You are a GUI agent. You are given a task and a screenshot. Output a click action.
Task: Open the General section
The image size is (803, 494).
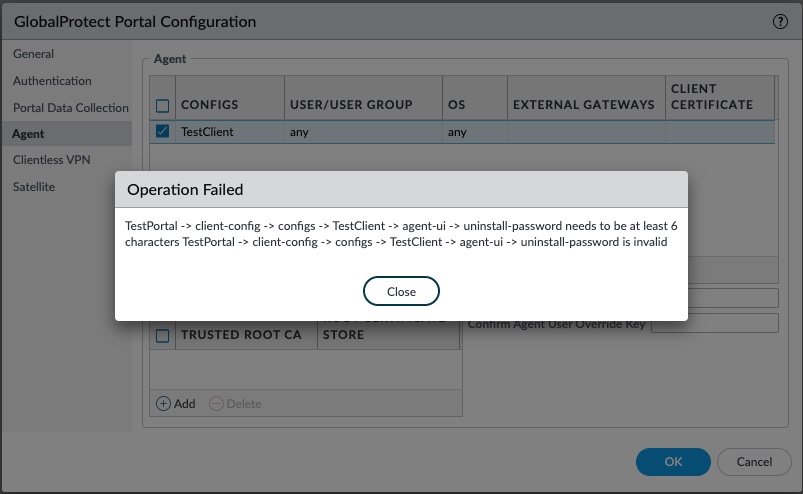(x=34, y=54)
